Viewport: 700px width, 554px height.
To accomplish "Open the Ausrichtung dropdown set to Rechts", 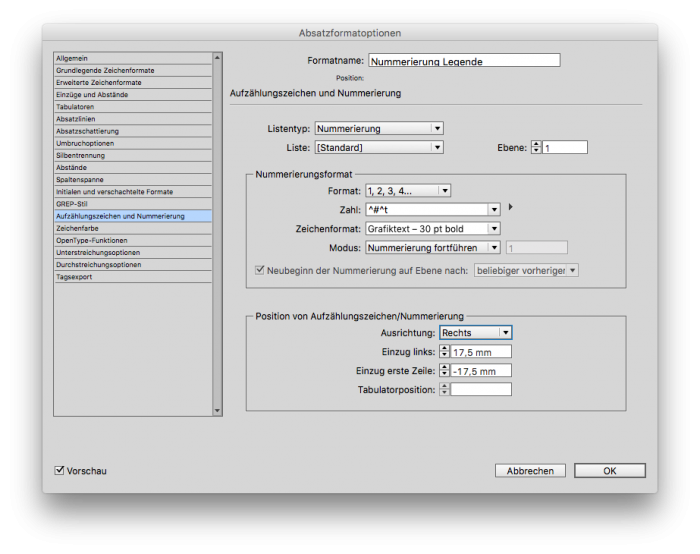I will coord(475,333).
